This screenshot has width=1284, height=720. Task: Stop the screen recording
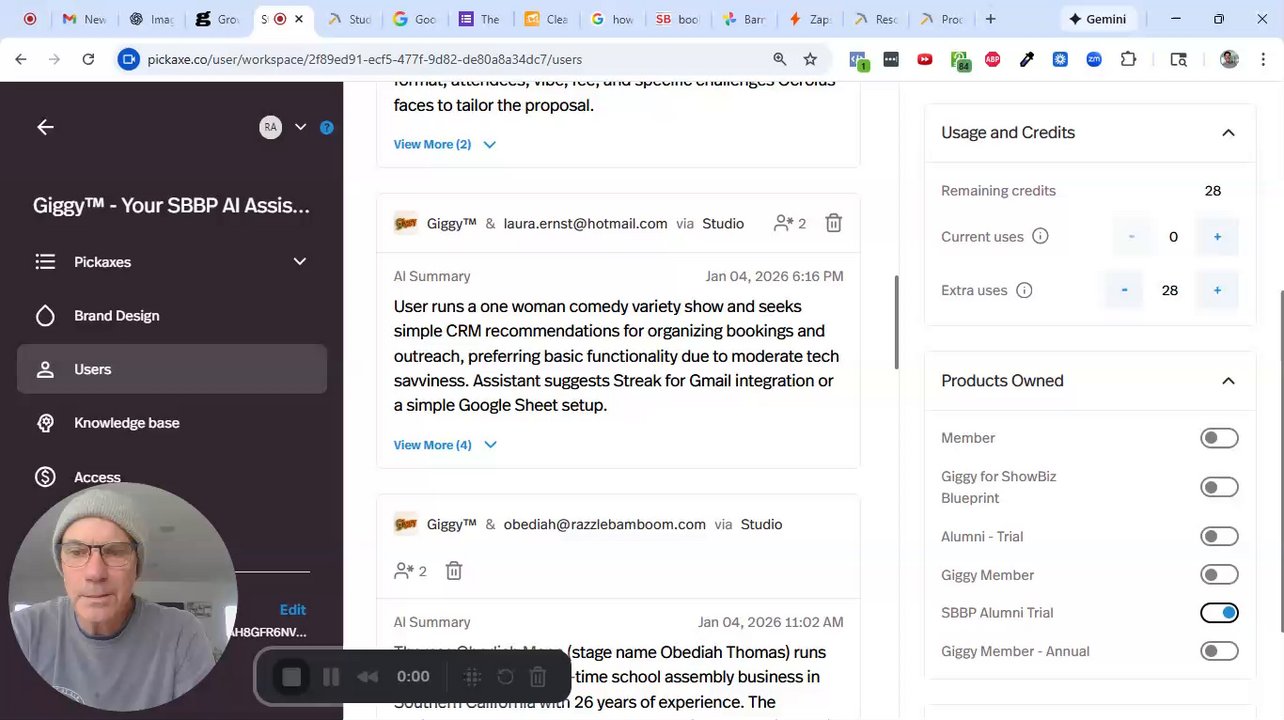pyautogui.click(x=291, y=677)
